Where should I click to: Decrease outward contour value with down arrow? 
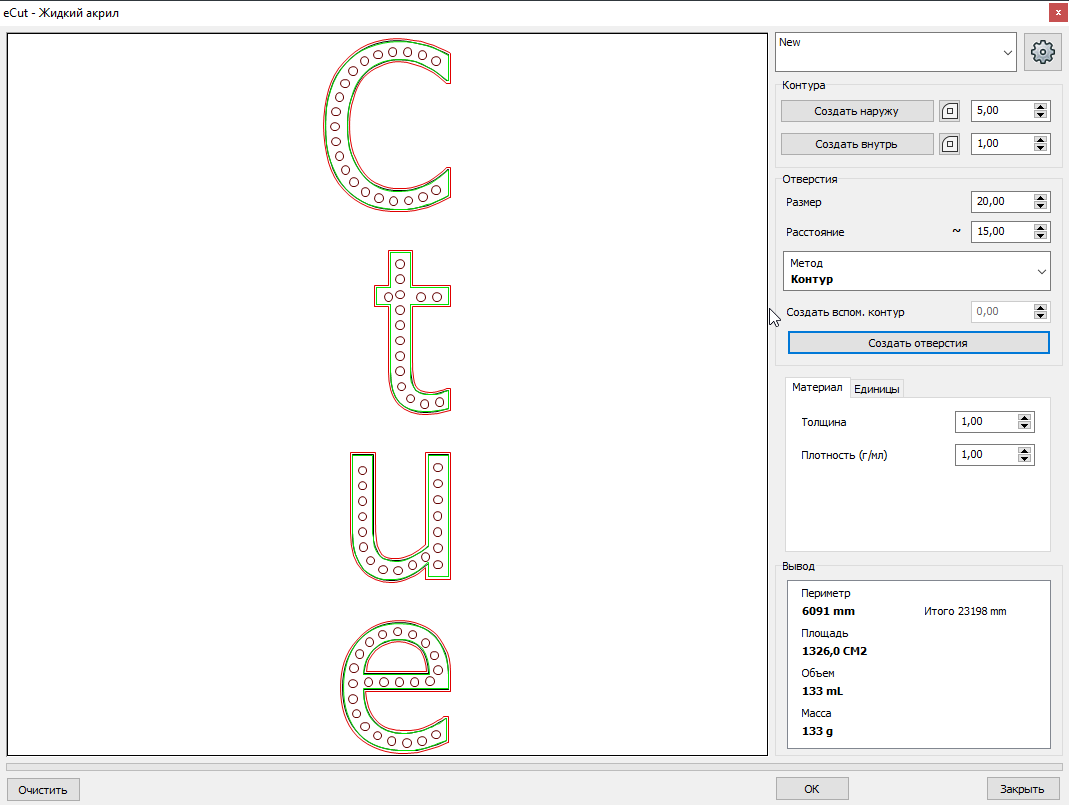coord(1040,115)
